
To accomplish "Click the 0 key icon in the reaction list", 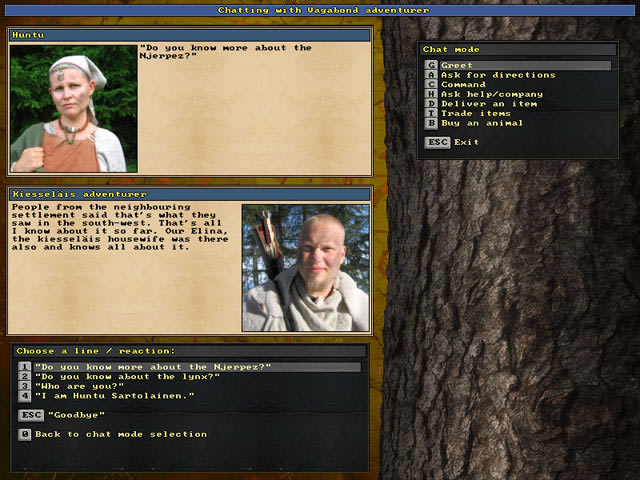I will (25, 434).
